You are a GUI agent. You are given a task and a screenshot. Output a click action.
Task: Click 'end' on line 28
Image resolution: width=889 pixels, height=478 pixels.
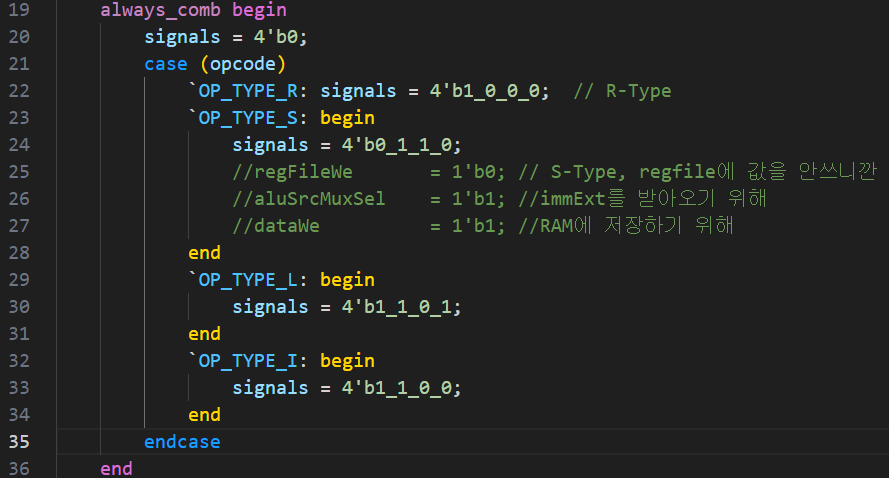[204, 253]
